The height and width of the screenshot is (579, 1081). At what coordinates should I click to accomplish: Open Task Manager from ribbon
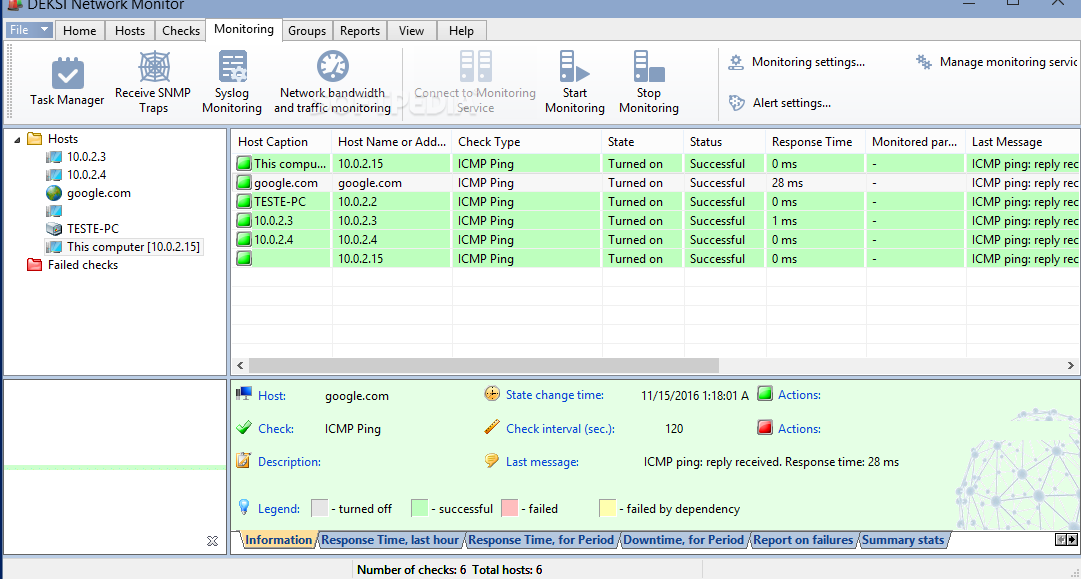click(x=67, y=81)
